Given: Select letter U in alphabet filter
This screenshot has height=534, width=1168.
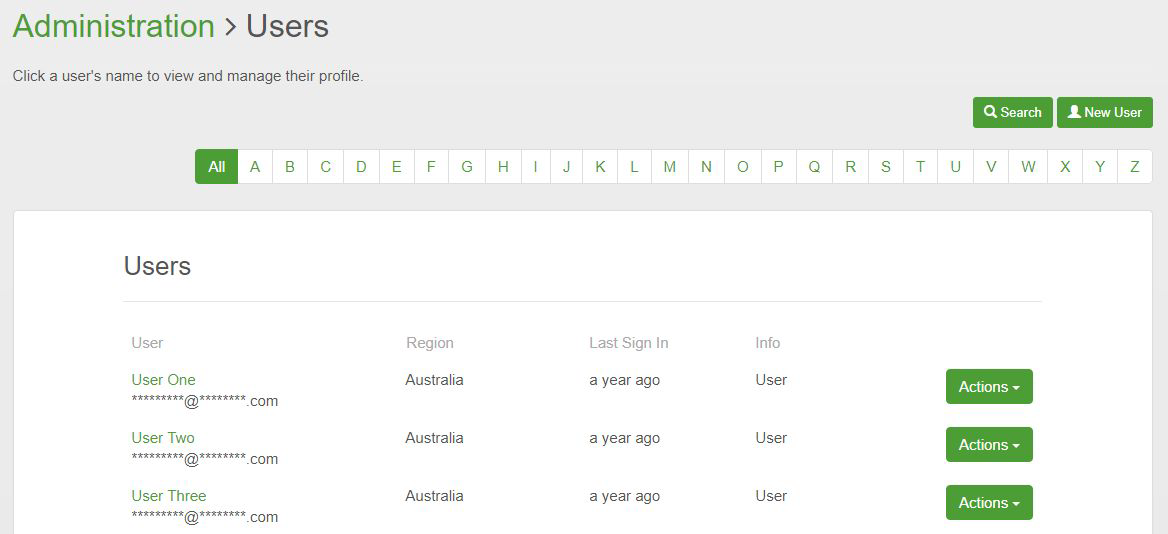Looking at the screenshot, I should click(x=955, y=167).
